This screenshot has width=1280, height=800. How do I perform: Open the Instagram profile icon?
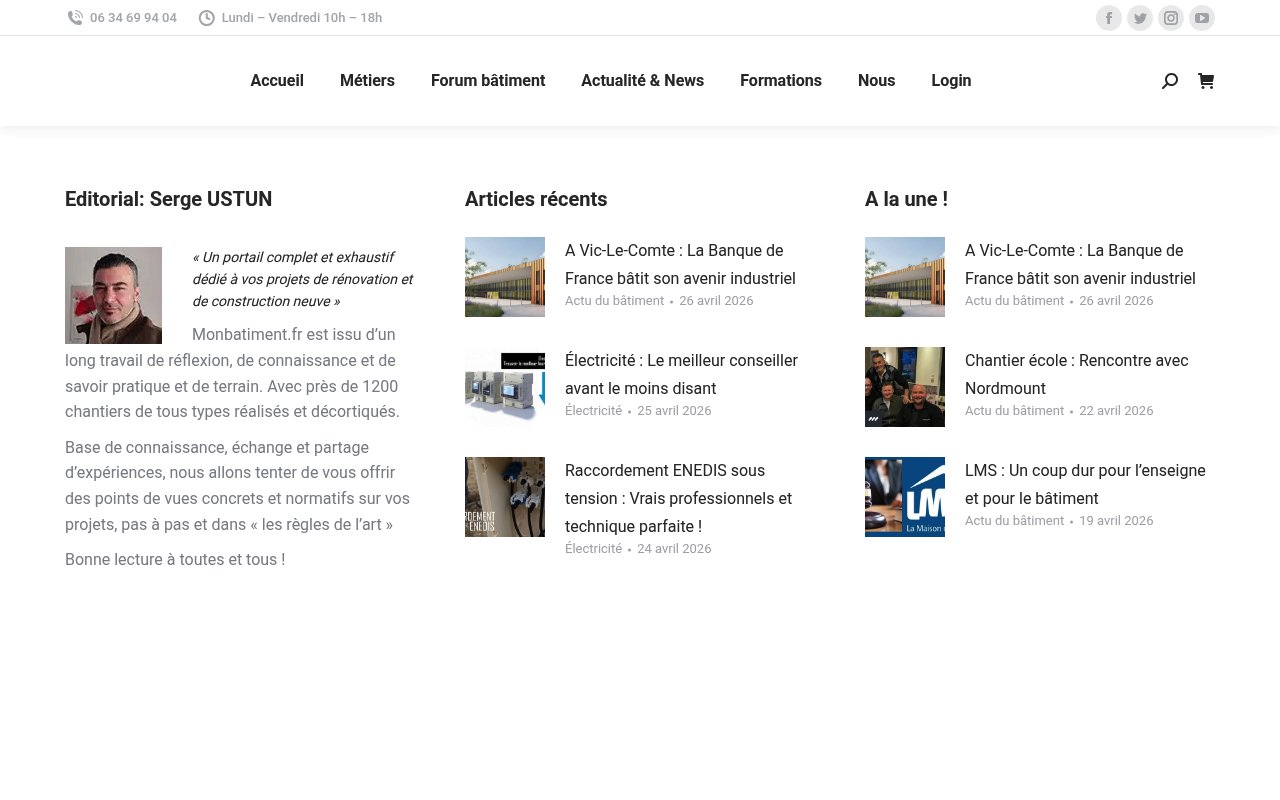(1171, 18)
